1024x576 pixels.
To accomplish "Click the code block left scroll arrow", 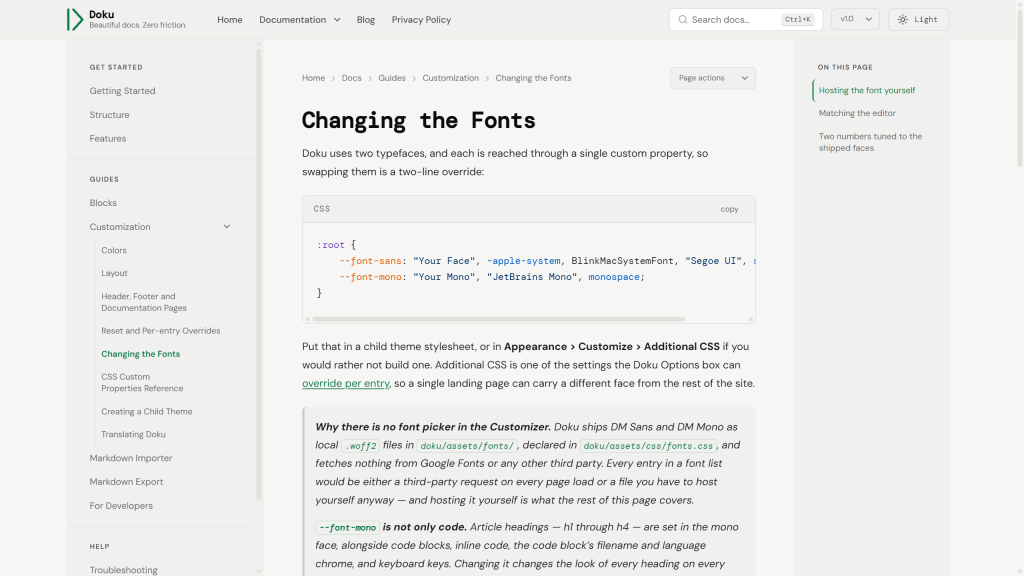I will tap(307, 319).
